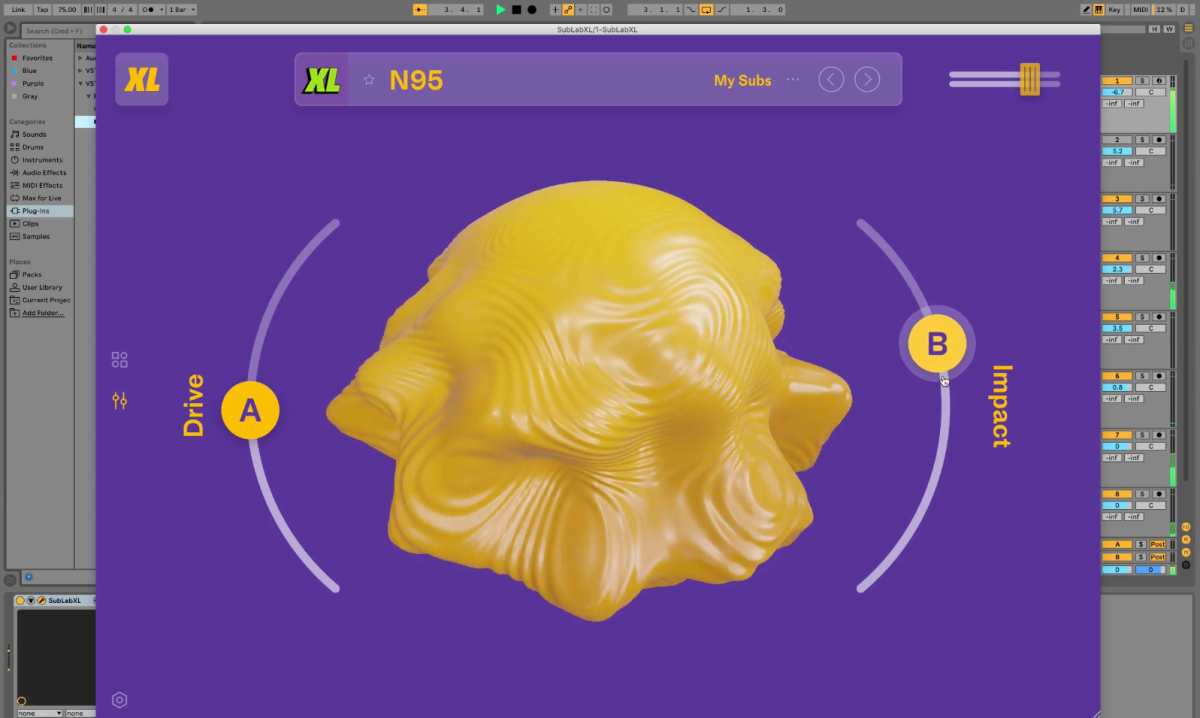Click the Impact macro B knob
The height and width of the screenshot is (718, 1200).
click(x=937, y=344)
